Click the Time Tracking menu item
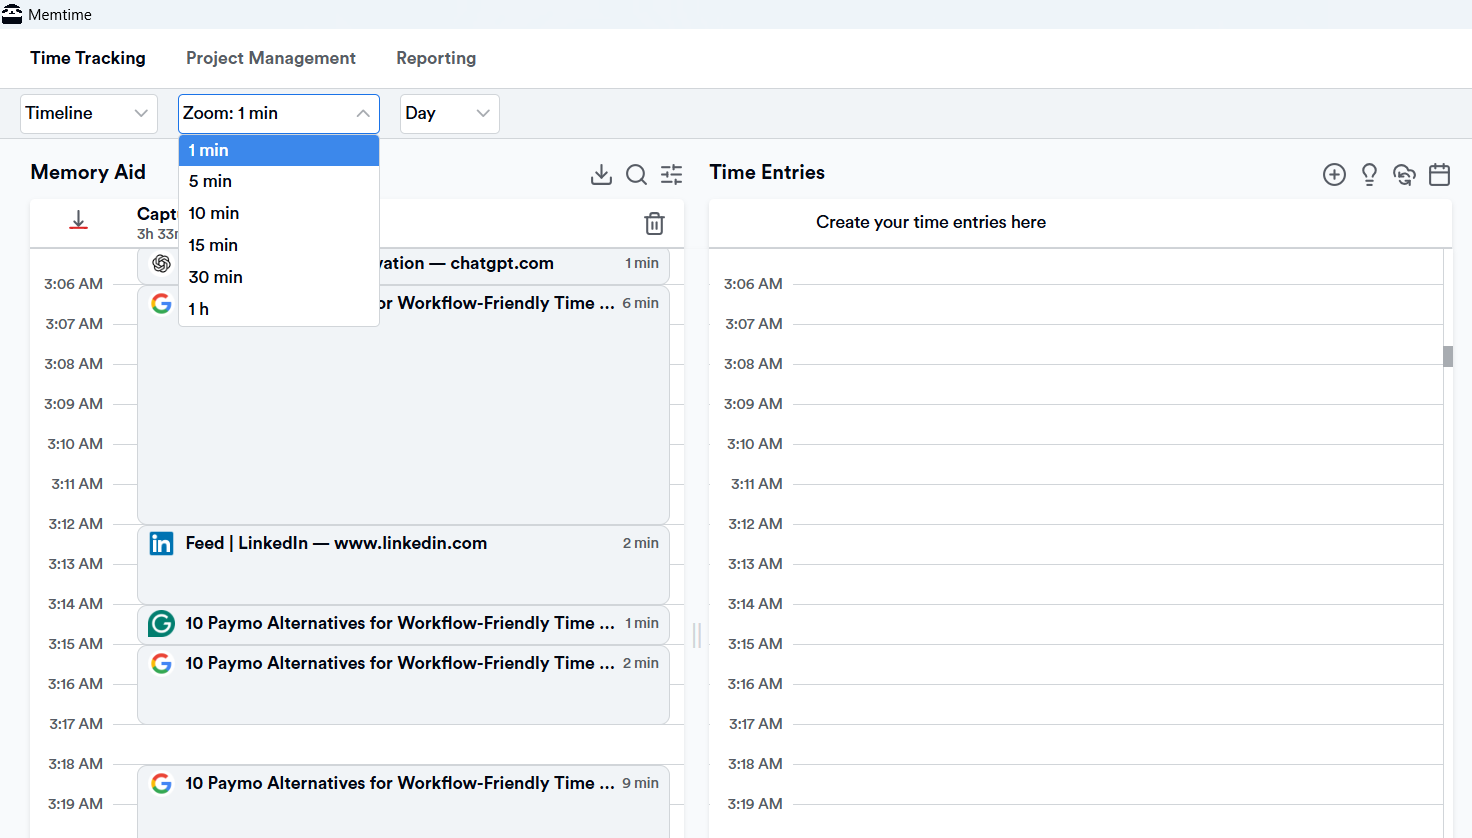 pos(88,58)
